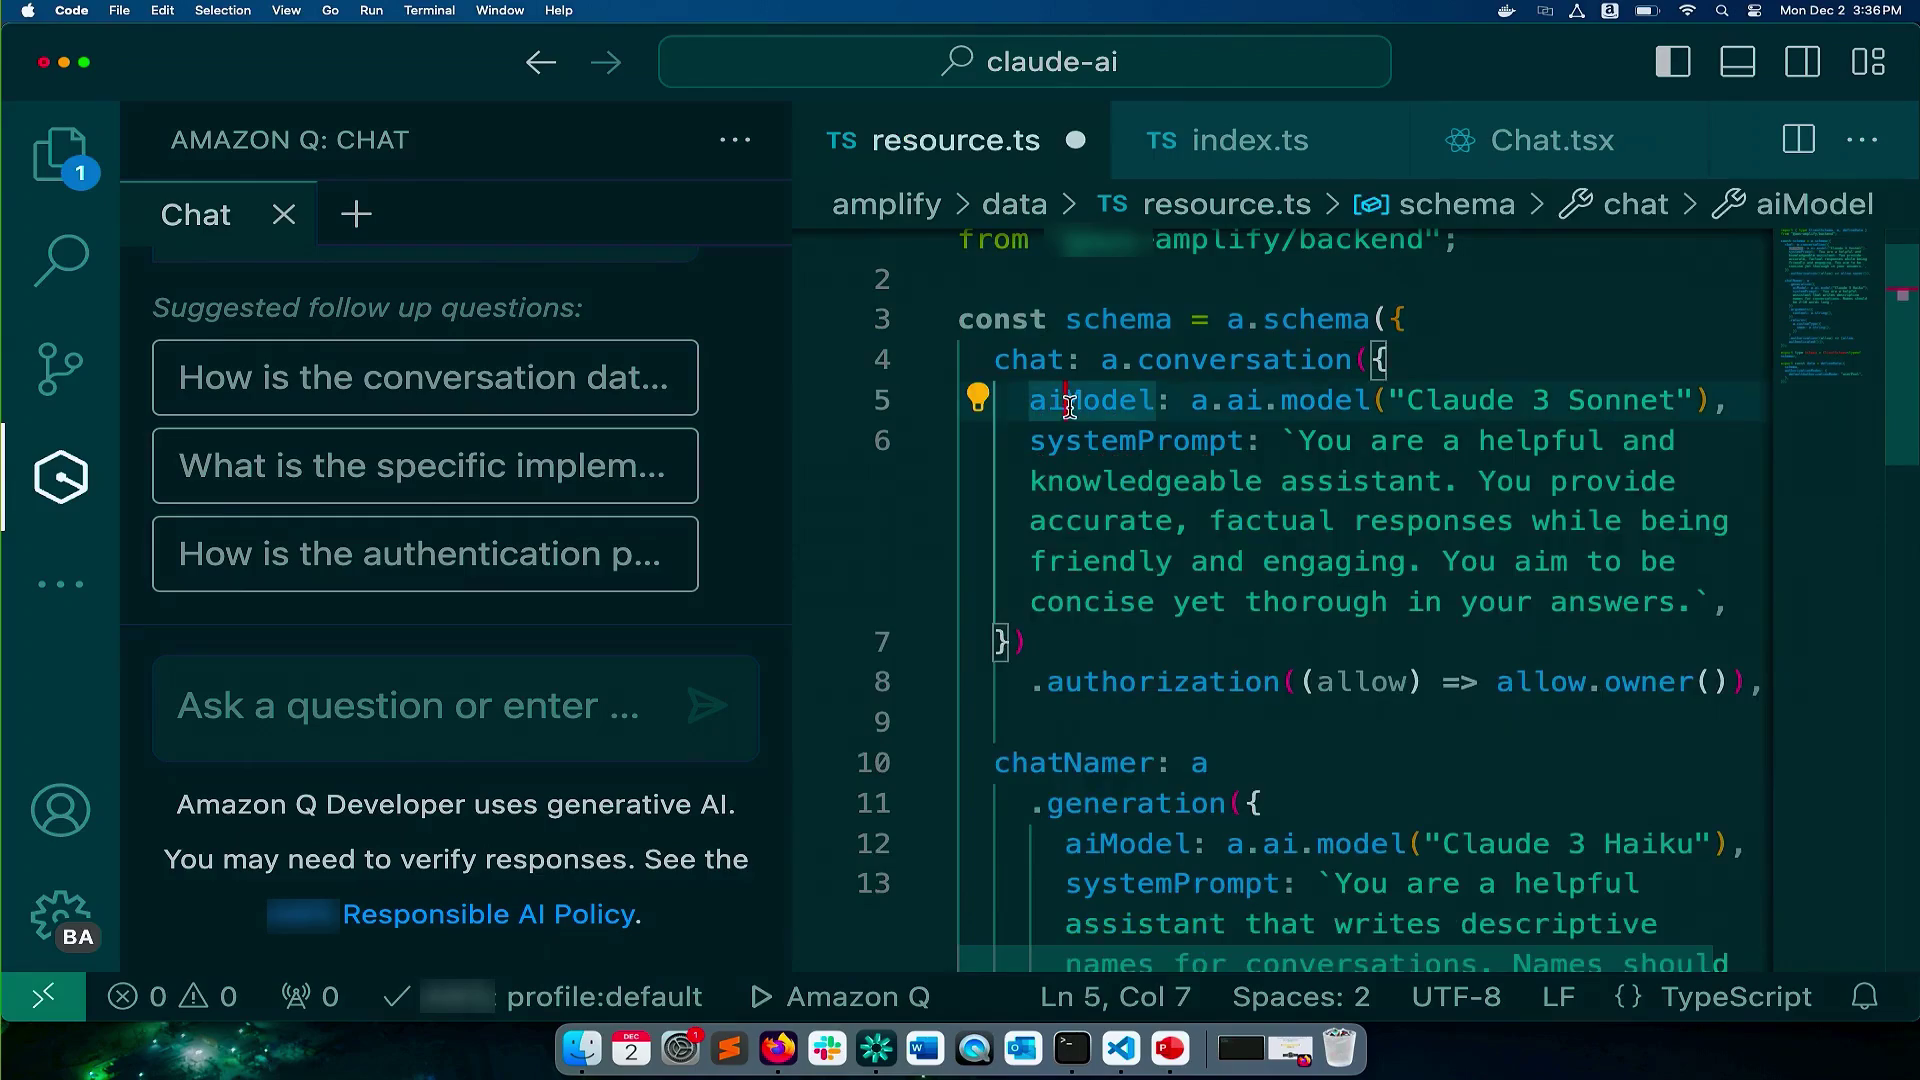Screen dimensions: 1920x1080
Task: Open notifications bell in status bar
Action: click(1864, 997)
